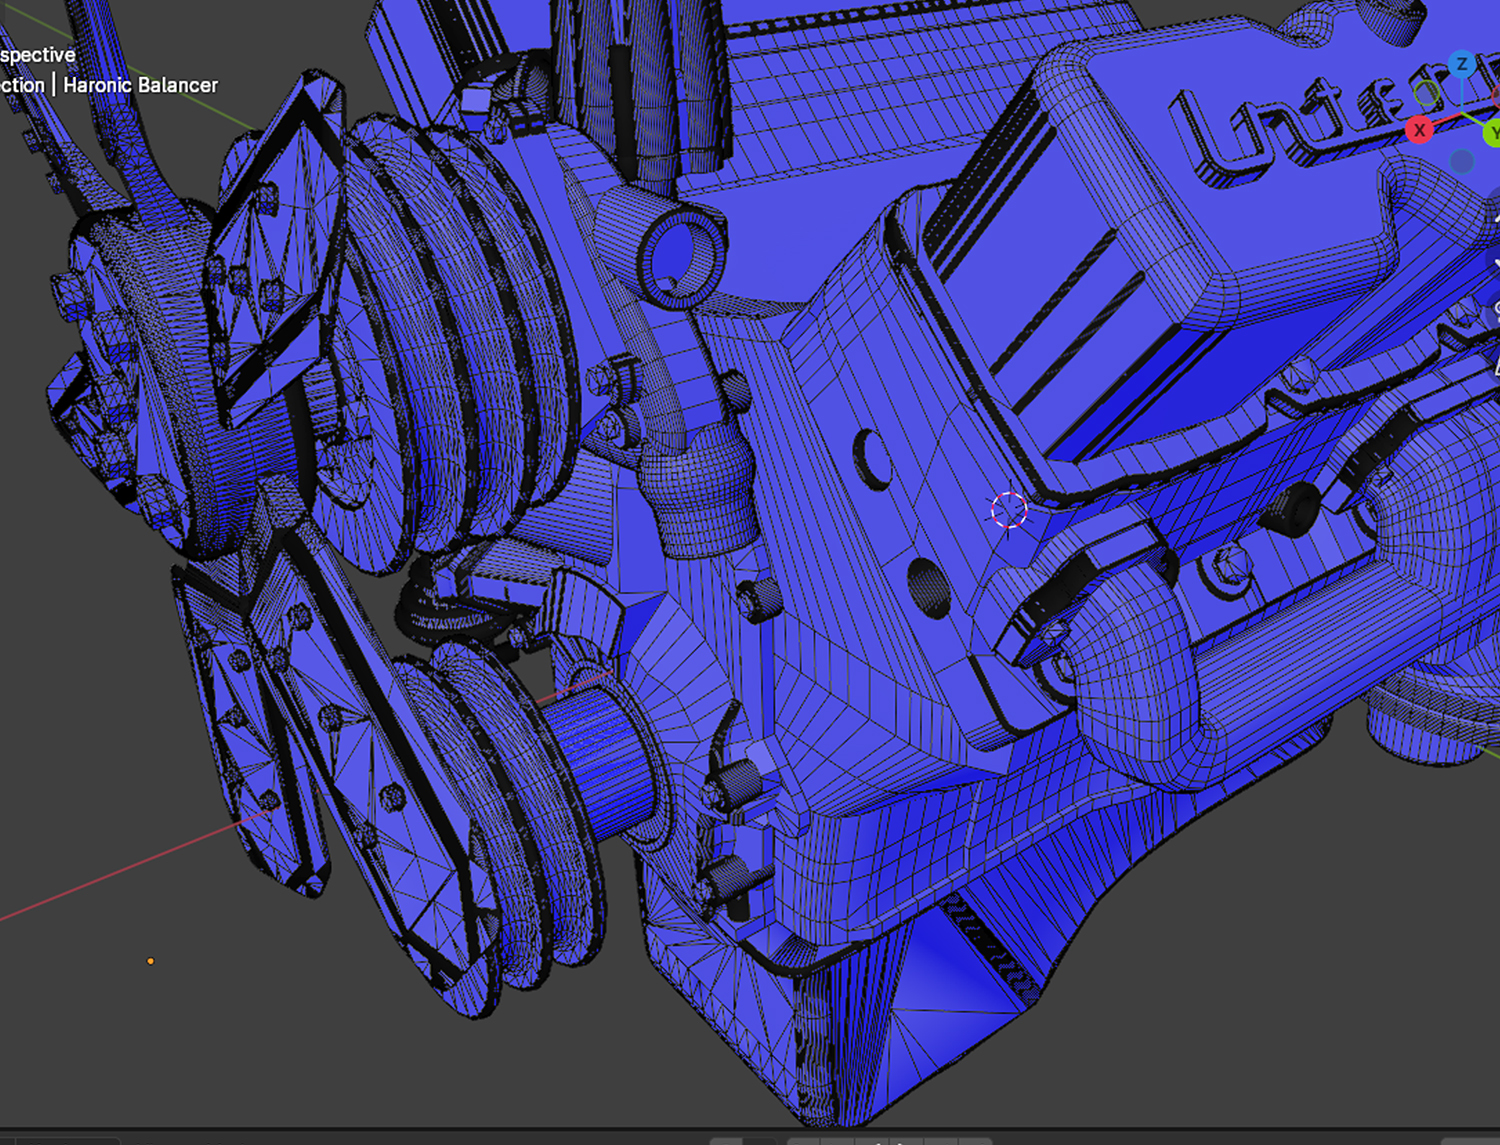Click the orange object origin point
The width and height of the screenshot is (1500, 1145).
151,960
